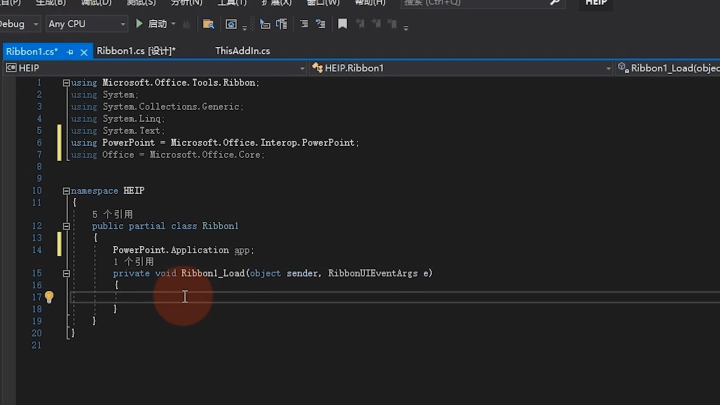Focus the search box (Ctrl+Q)

pyautogui.click(x=476, y=3)
